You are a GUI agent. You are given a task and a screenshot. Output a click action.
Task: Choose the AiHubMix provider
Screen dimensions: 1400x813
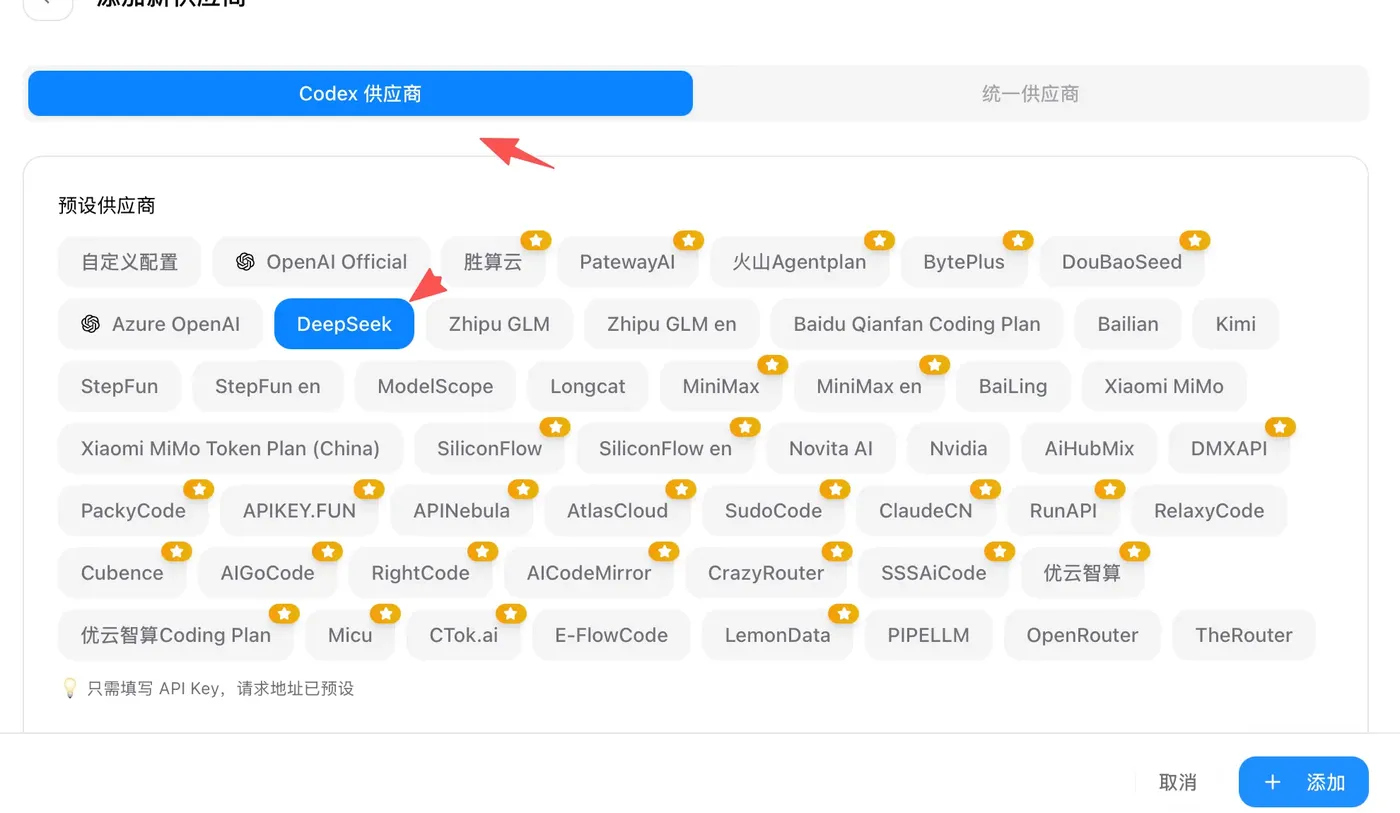(1090, 448)
